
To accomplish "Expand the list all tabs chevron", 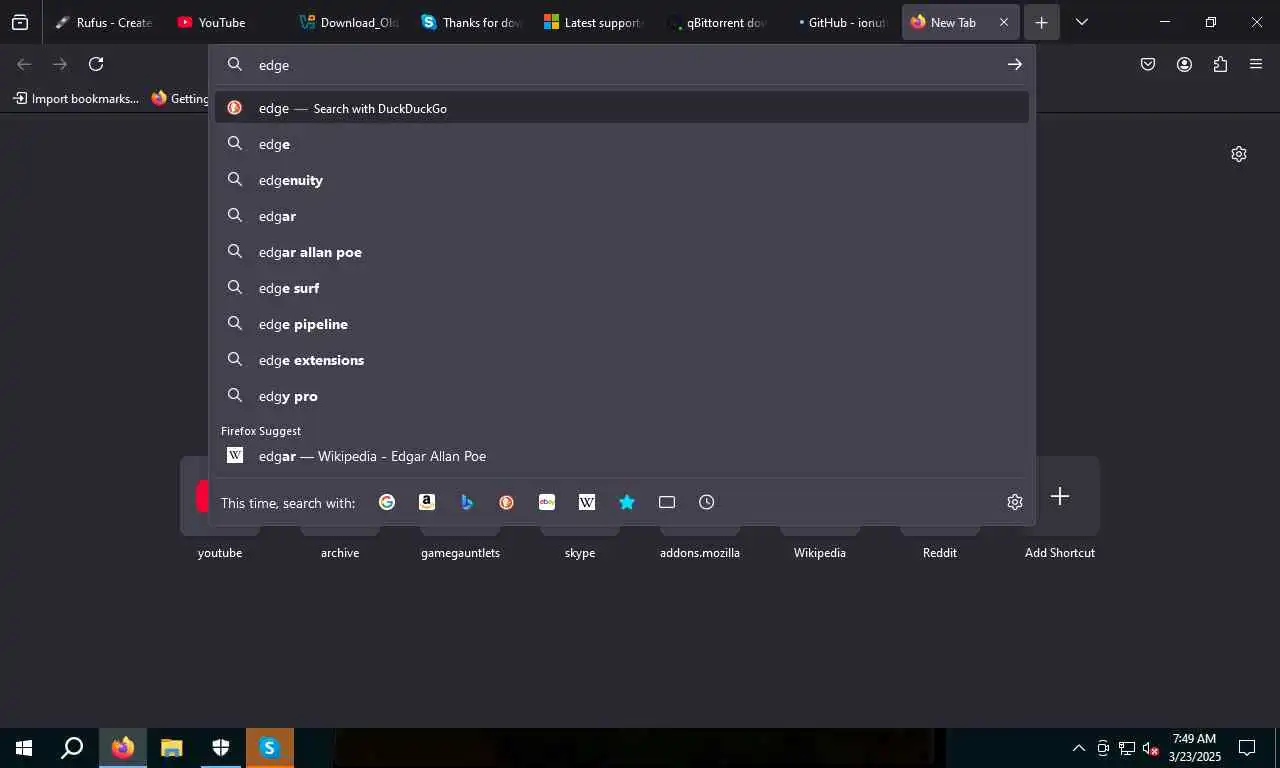I will 1081,22.
